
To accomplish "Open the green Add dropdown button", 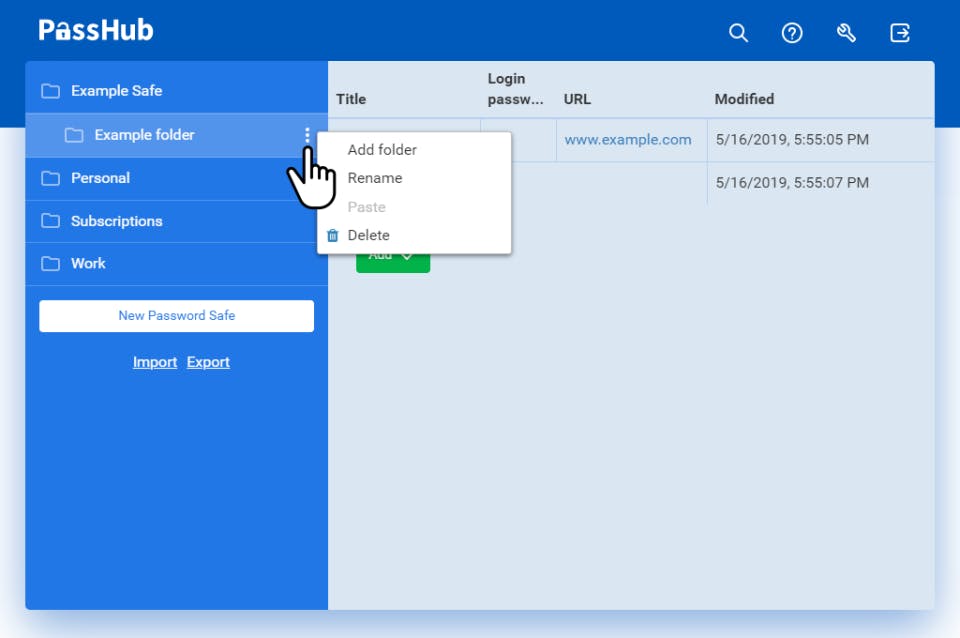I will coord(392,263).
